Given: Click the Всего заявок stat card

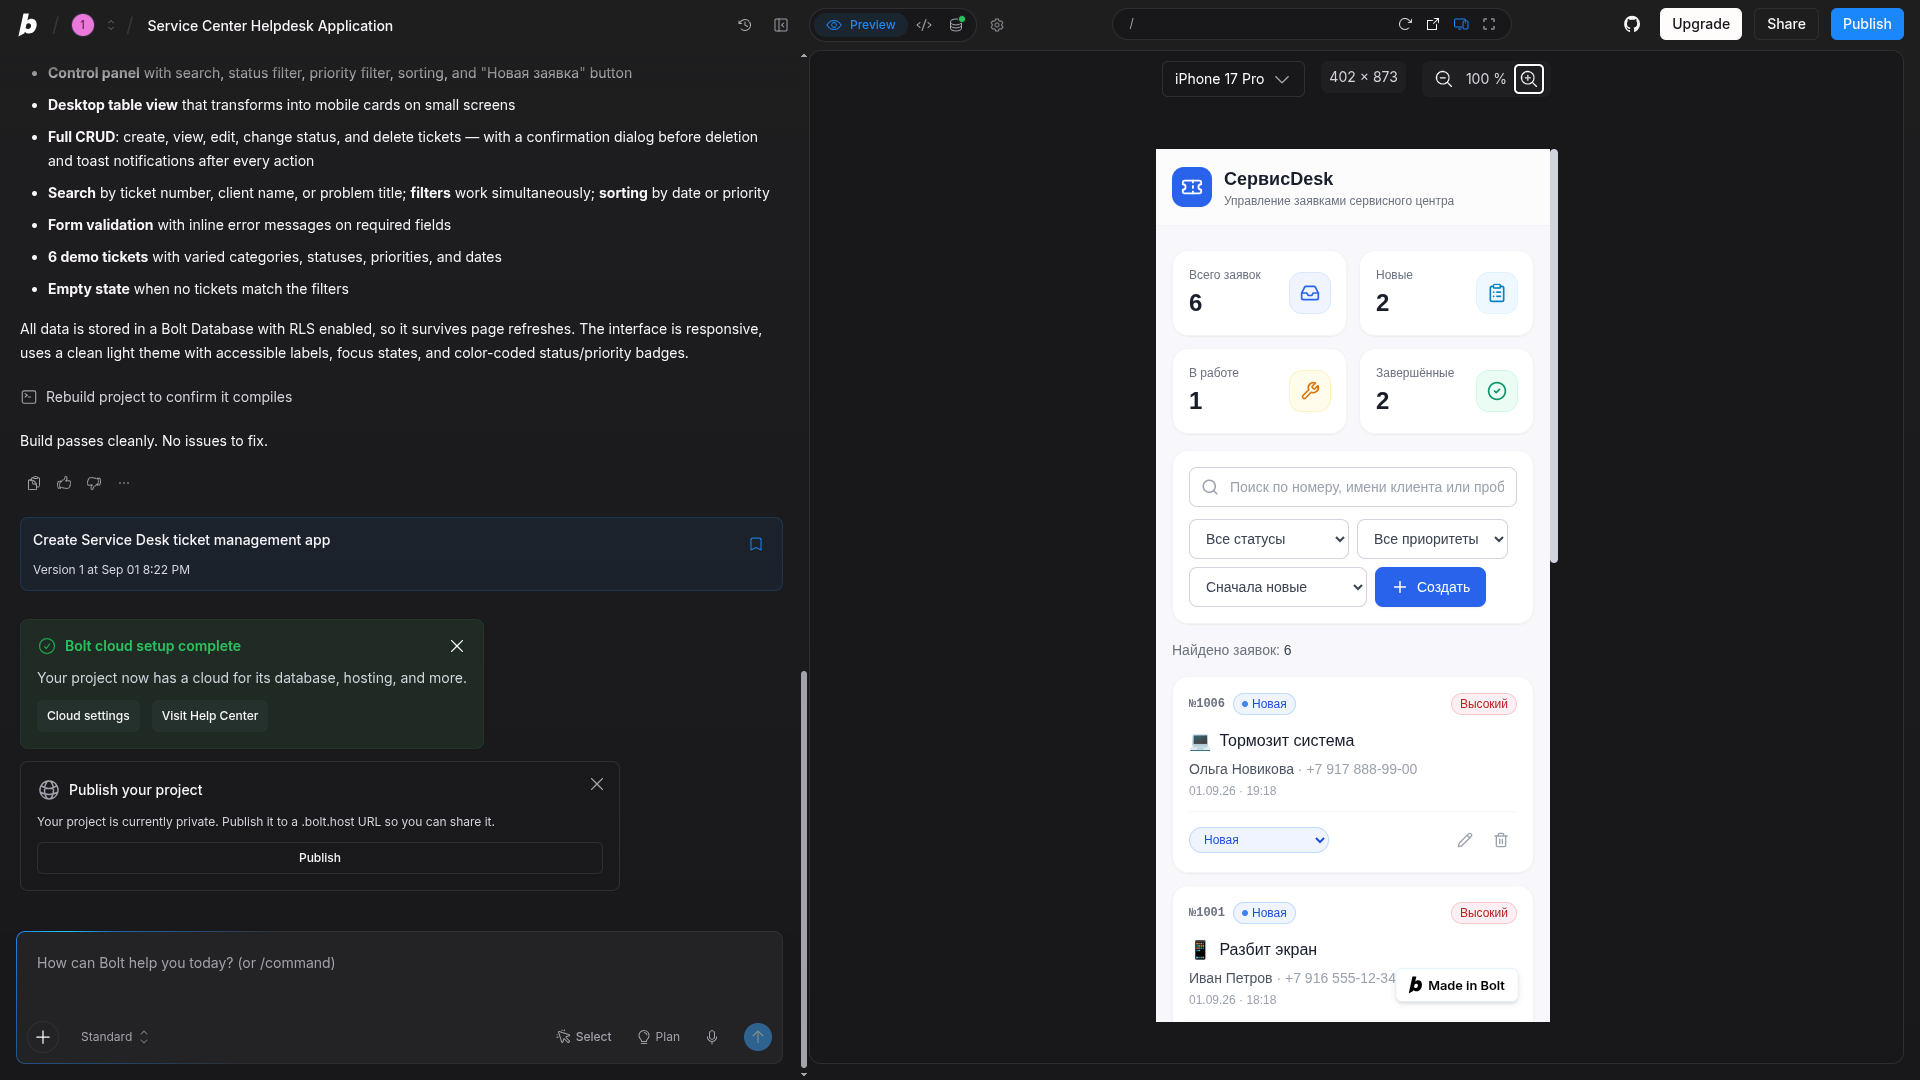Looking at the screenshot, I should pyautogui.click(x=1259, y=293).
